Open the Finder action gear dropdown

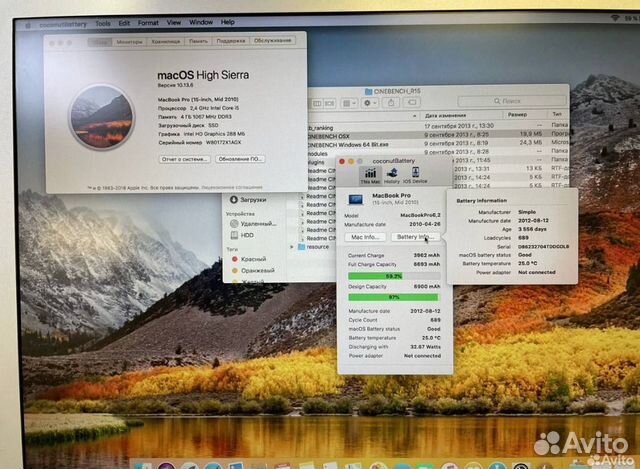370,103
